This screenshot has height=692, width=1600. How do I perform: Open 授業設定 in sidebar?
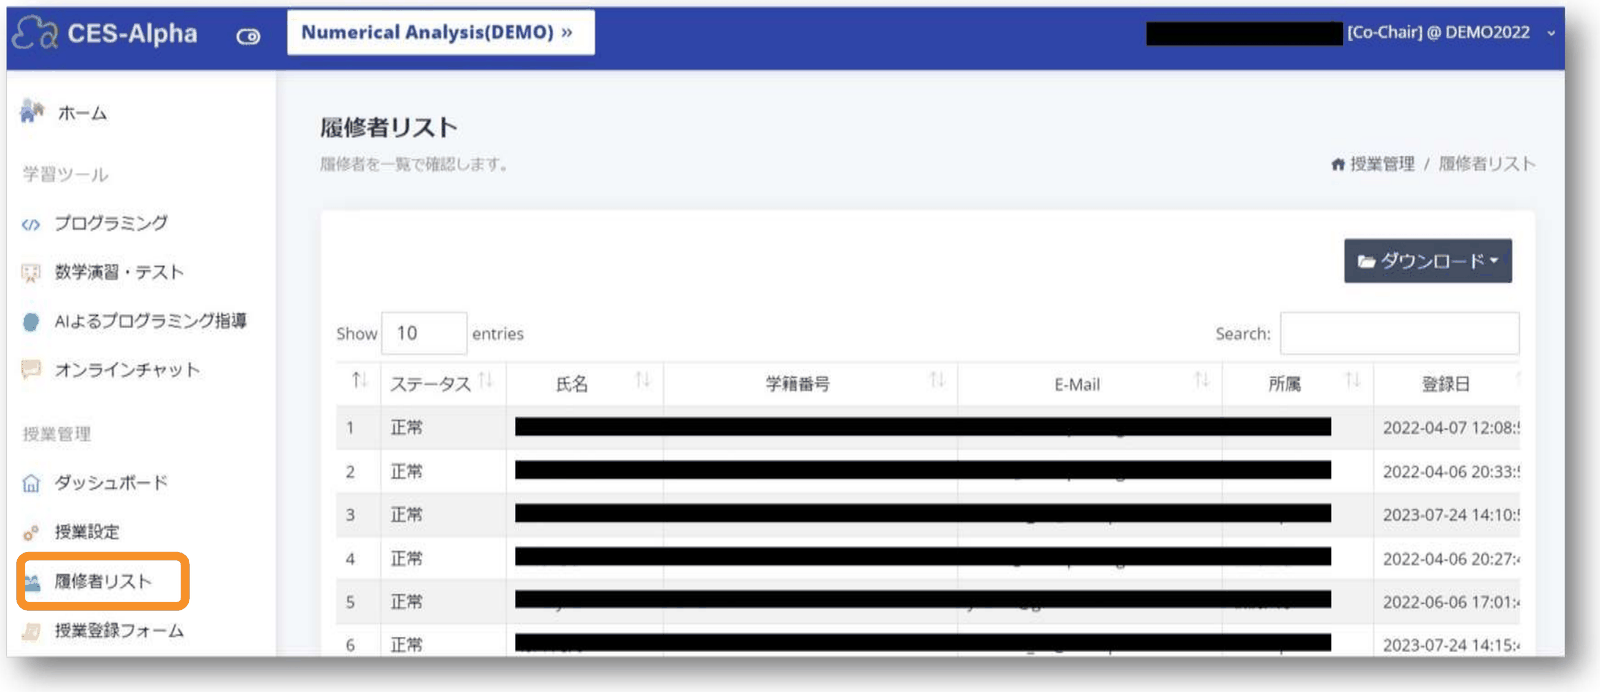click(87, 532)
